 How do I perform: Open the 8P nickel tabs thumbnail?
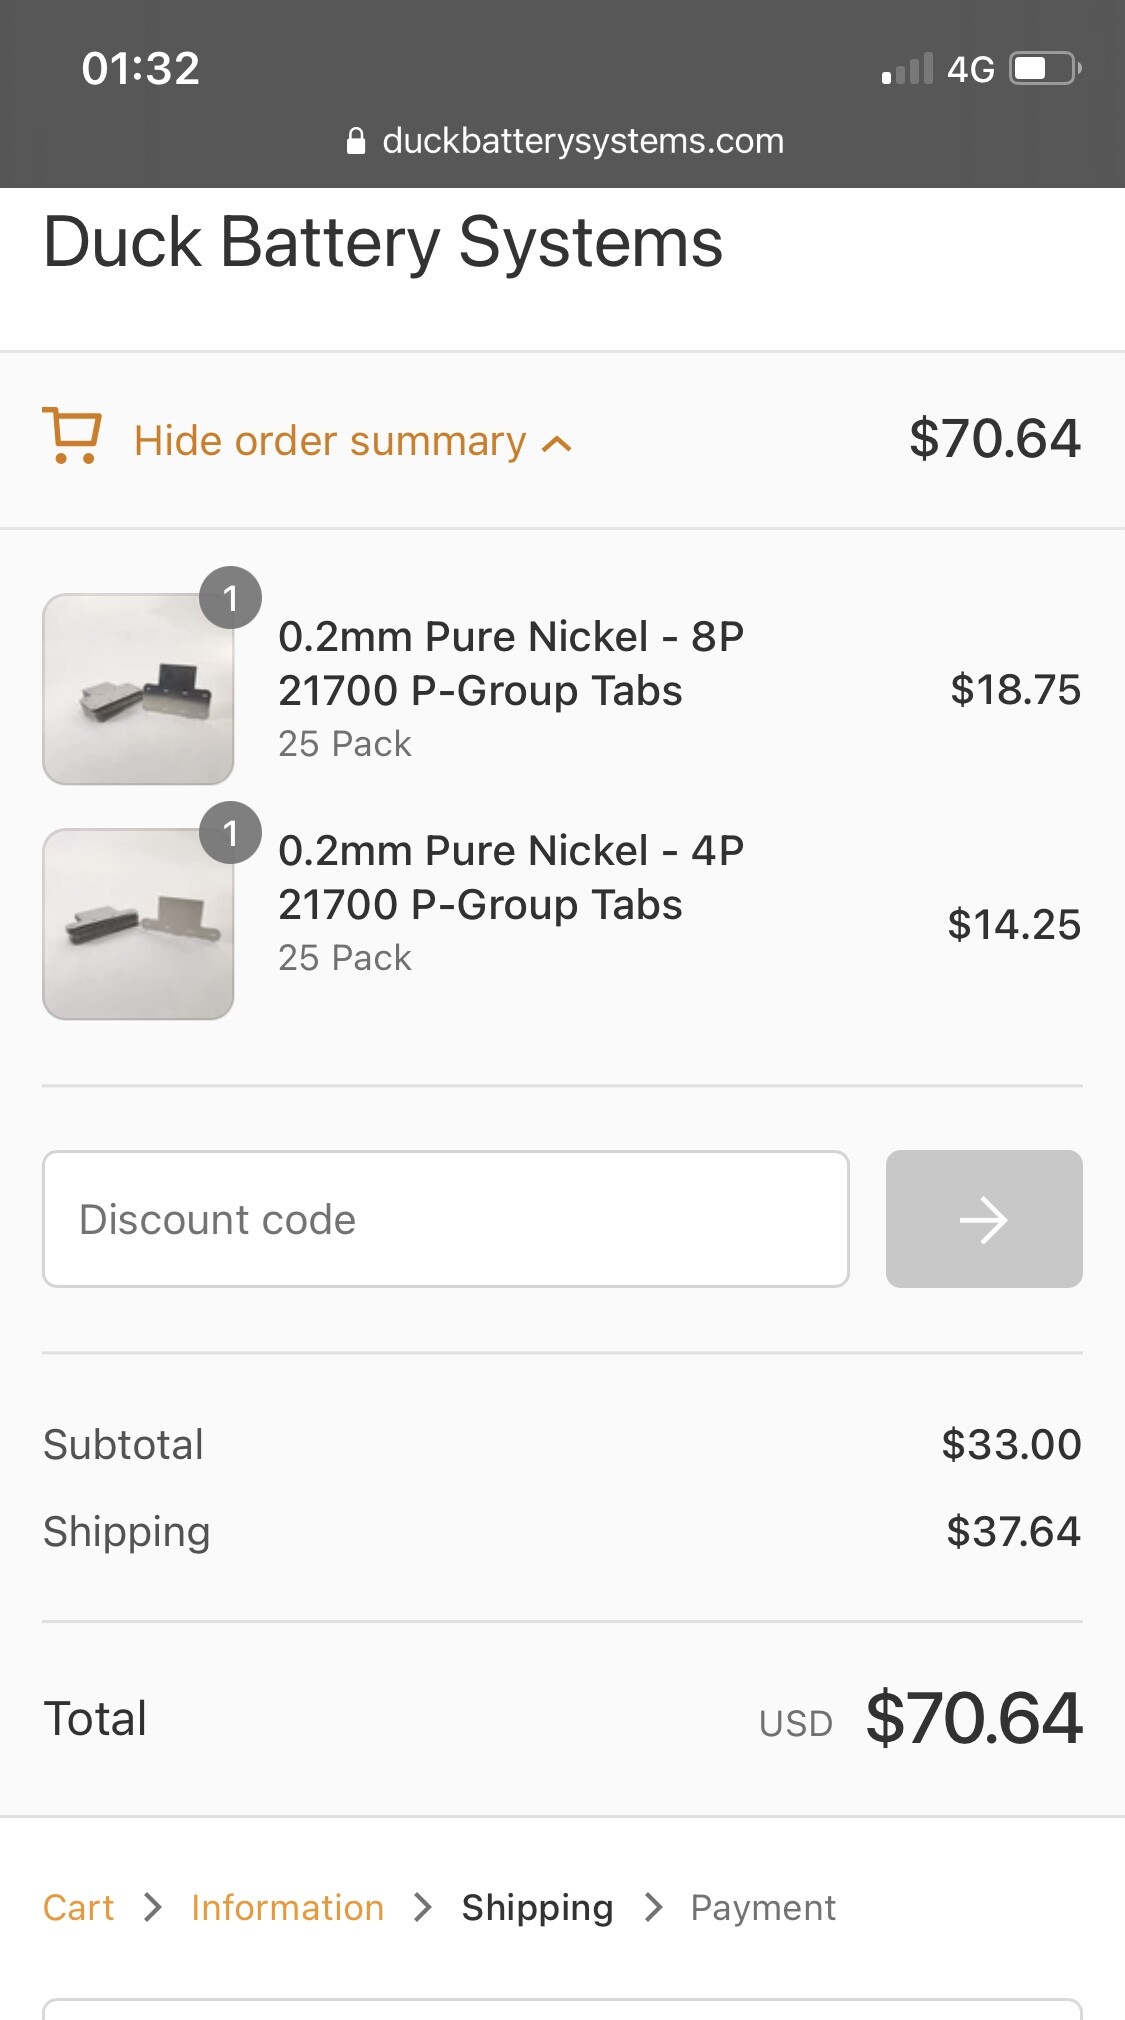point(138,689)
